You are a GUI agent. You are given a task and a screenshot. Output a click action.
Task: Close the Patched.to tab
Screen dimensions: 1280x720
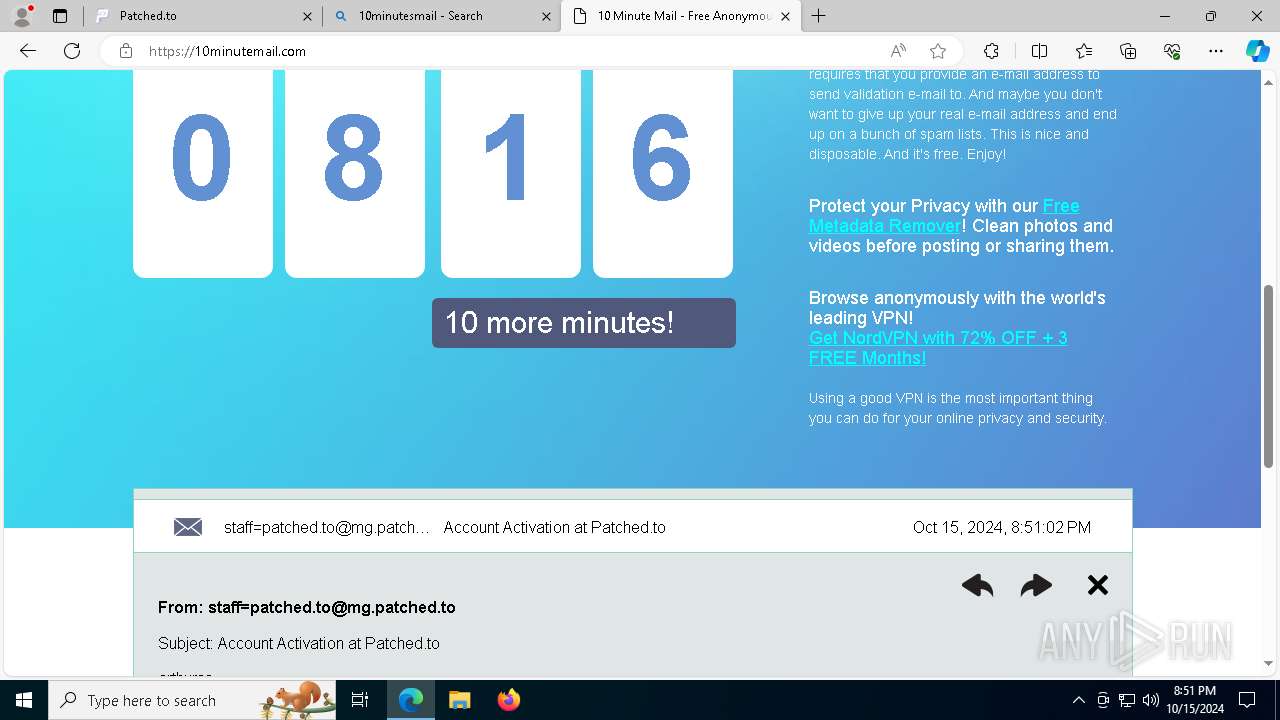[307, 16]
